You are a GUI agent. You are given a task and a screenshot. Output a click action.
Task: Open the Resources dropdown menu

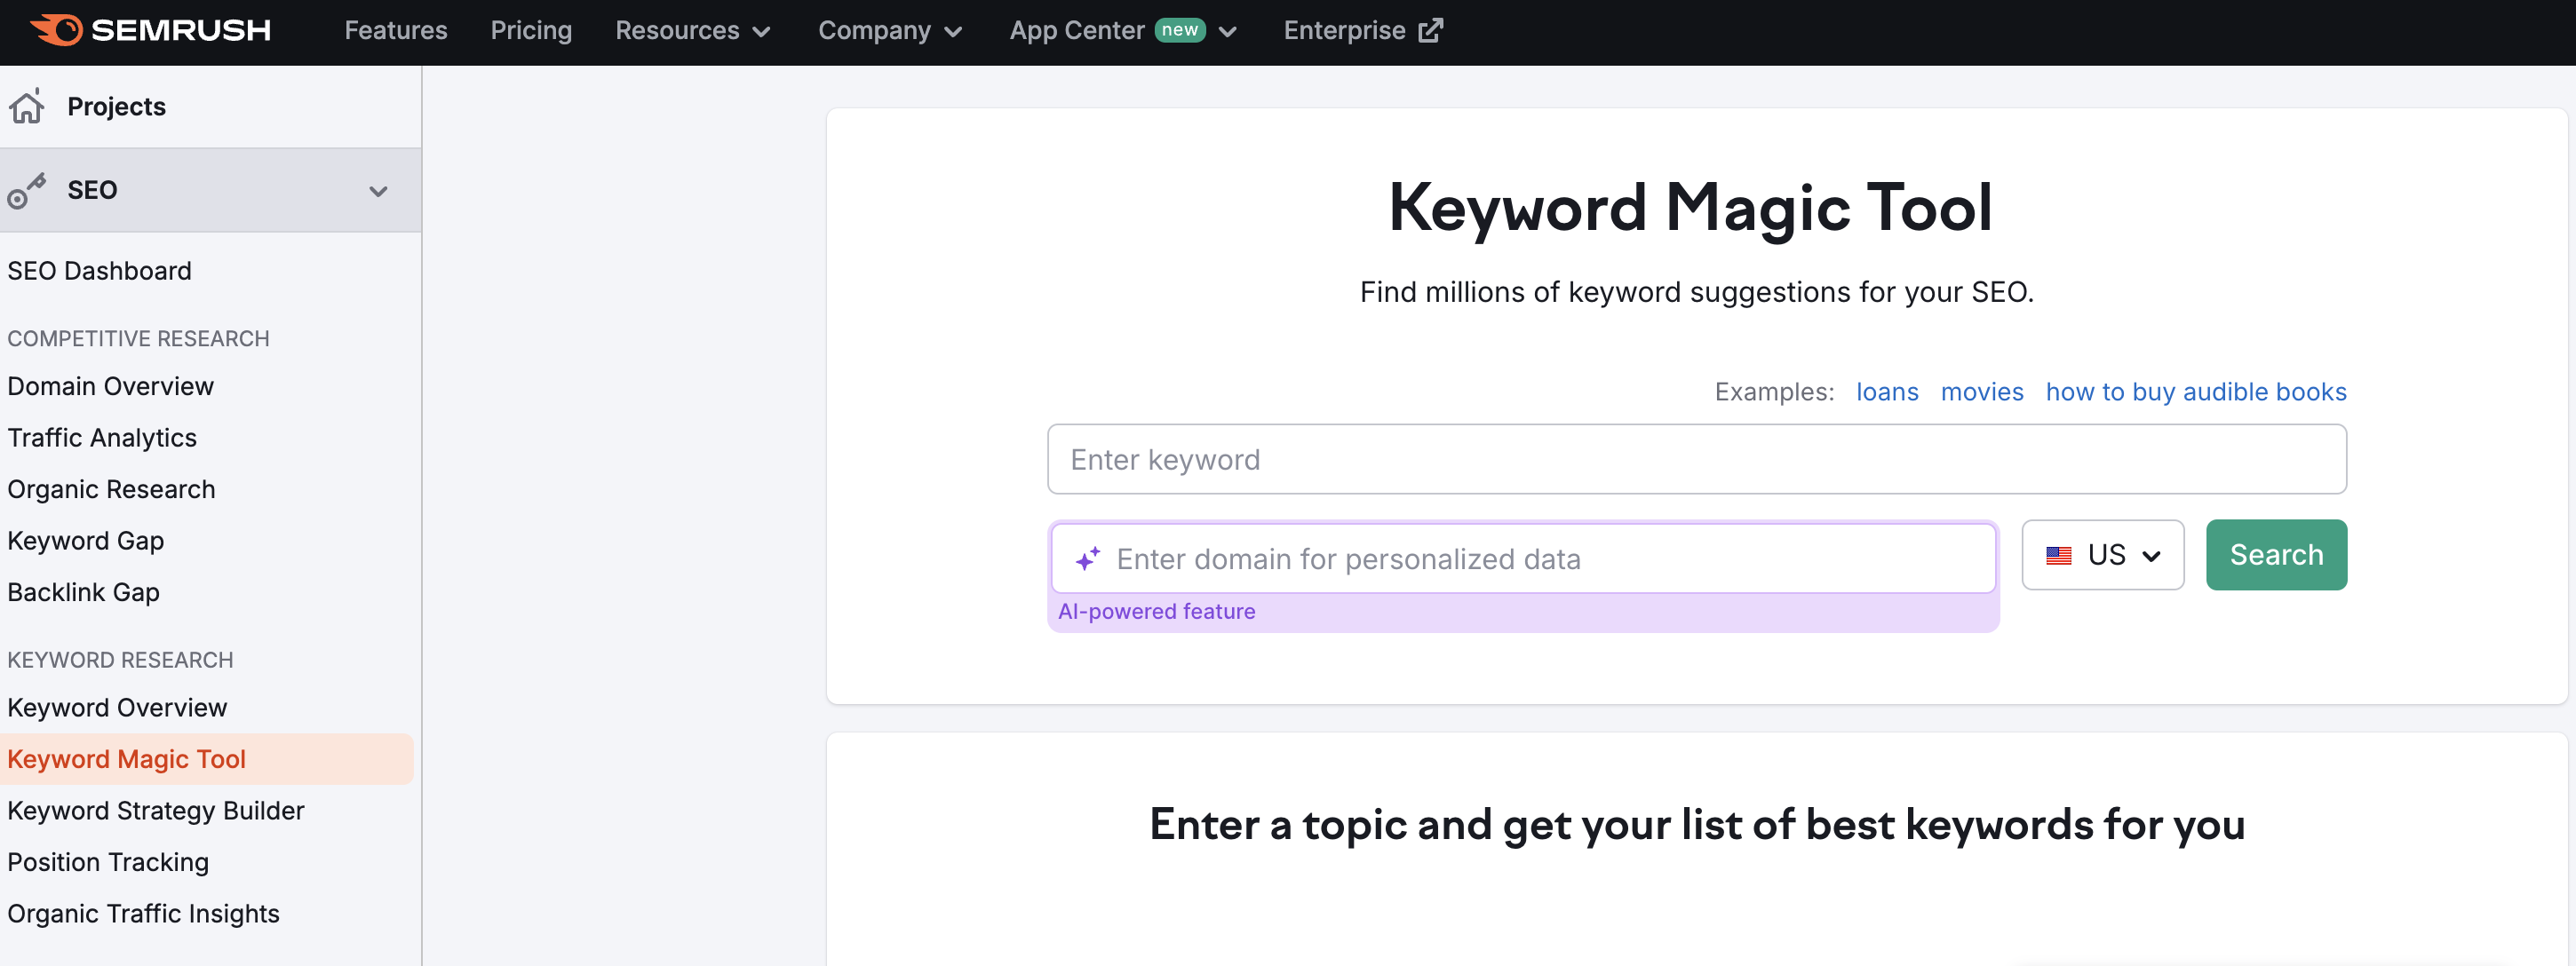(x=693, y=30)
